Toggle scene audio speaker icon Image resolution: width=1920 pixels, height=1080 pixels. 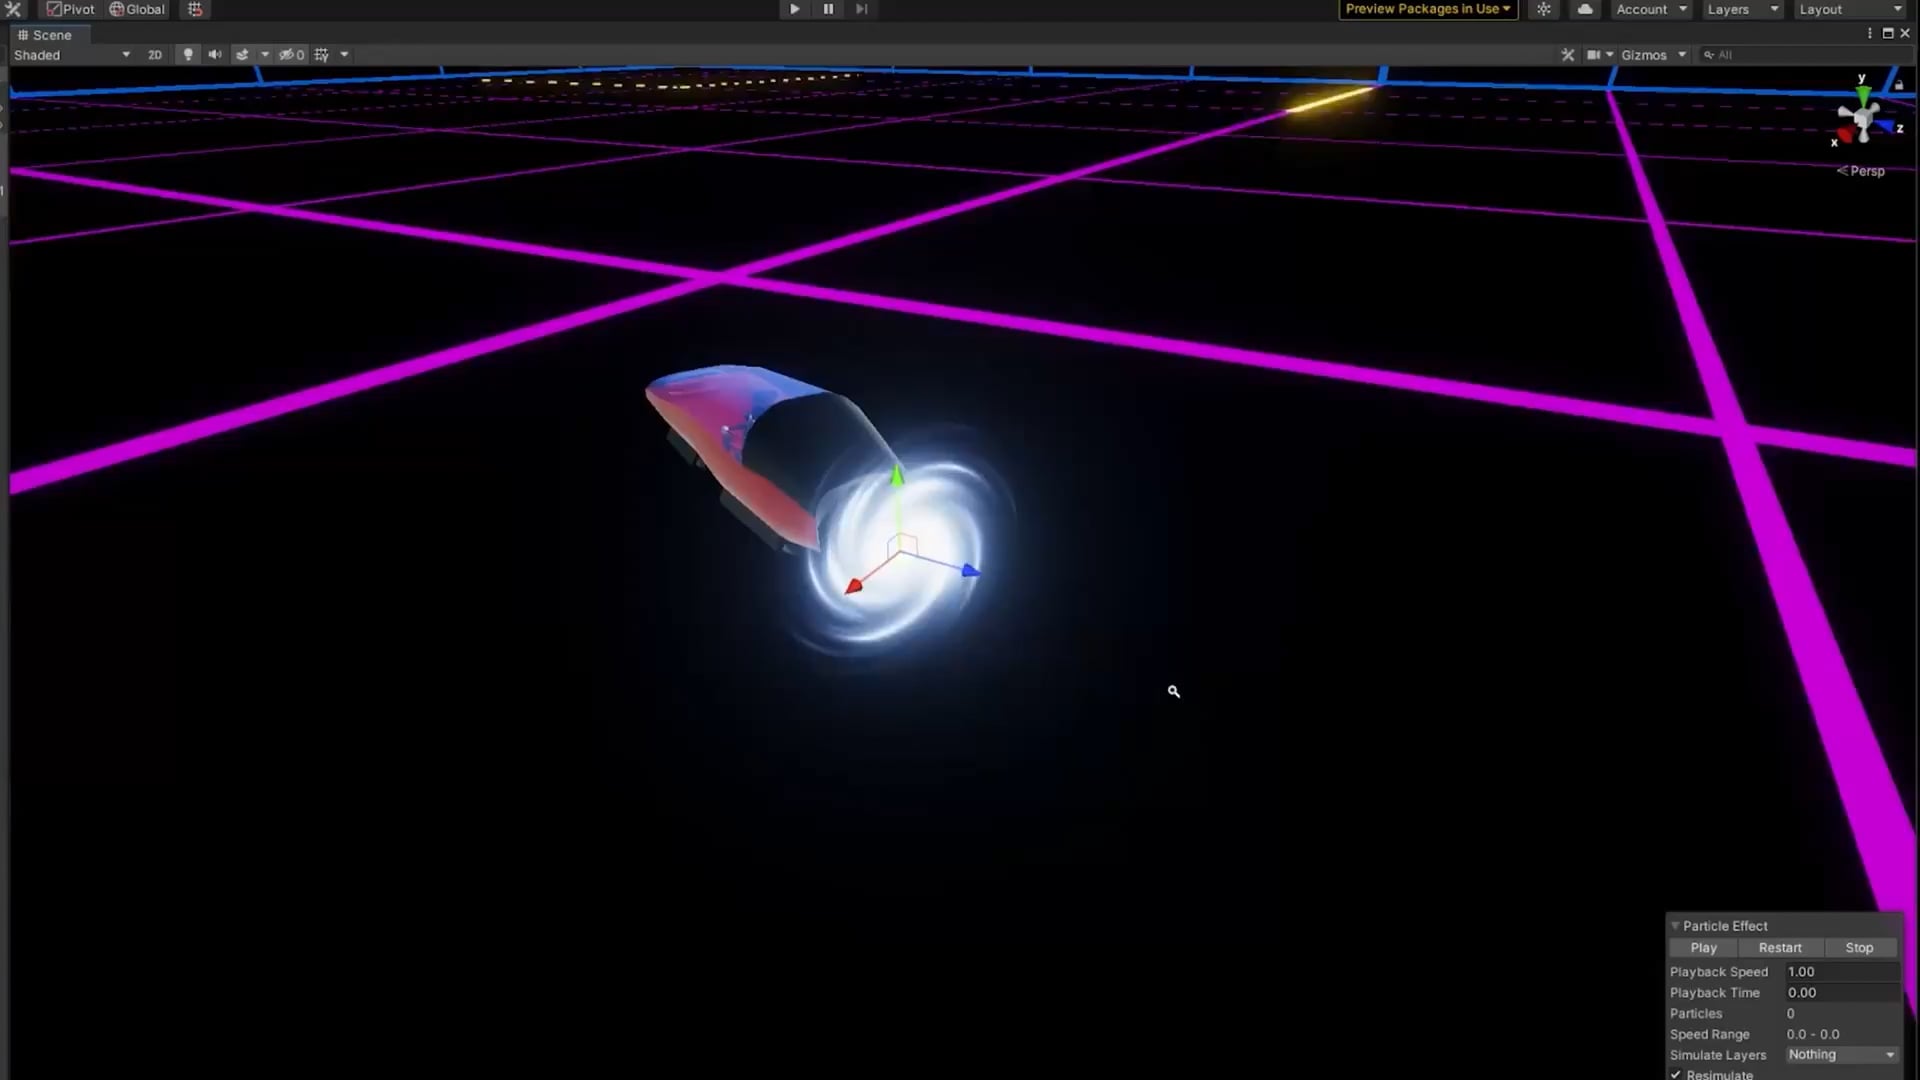214,55
